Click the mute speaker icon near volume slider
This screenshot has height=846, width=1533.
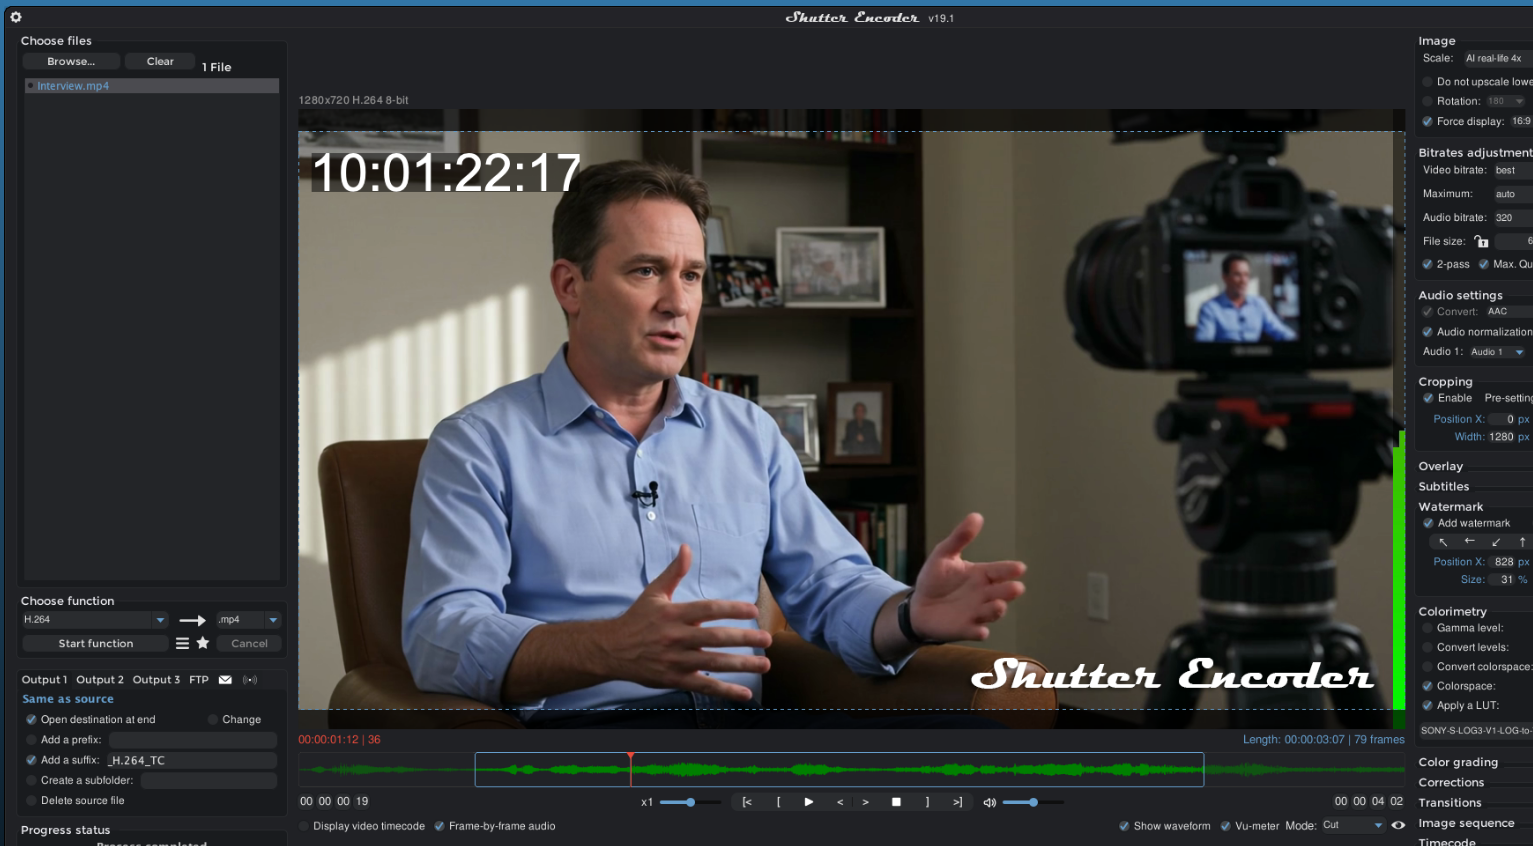pos(988,801)
